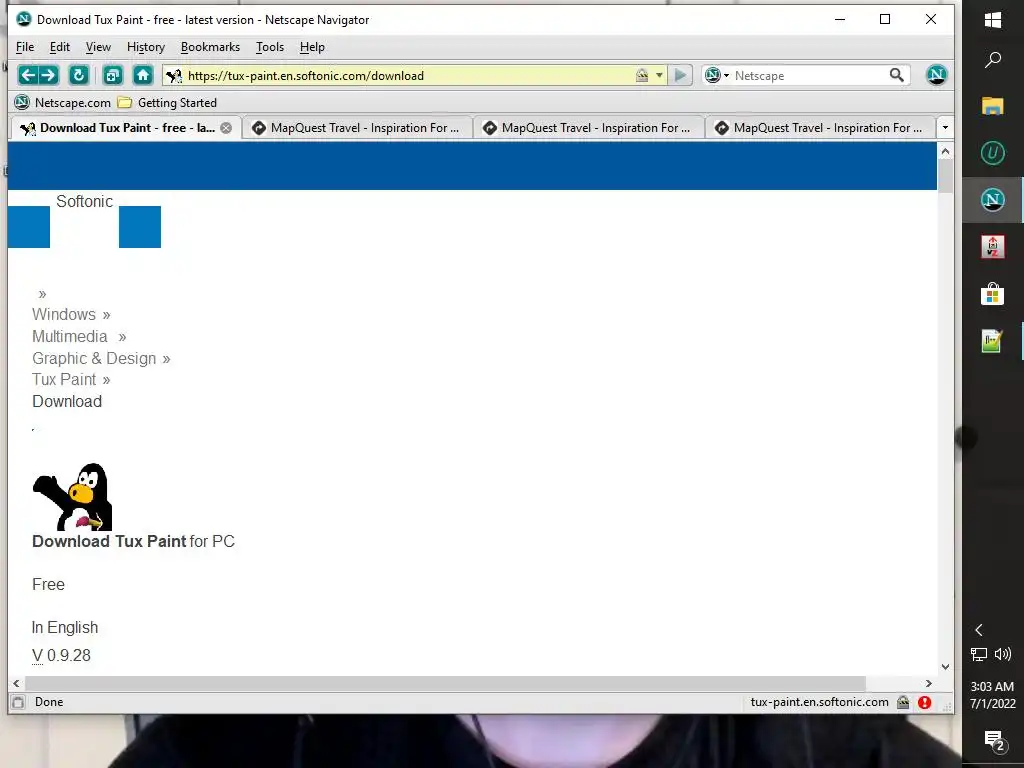Image resolution: width=1024 pixels, height=768 pixels.
Task: Click the Netscape search input field
Action: 808,75
